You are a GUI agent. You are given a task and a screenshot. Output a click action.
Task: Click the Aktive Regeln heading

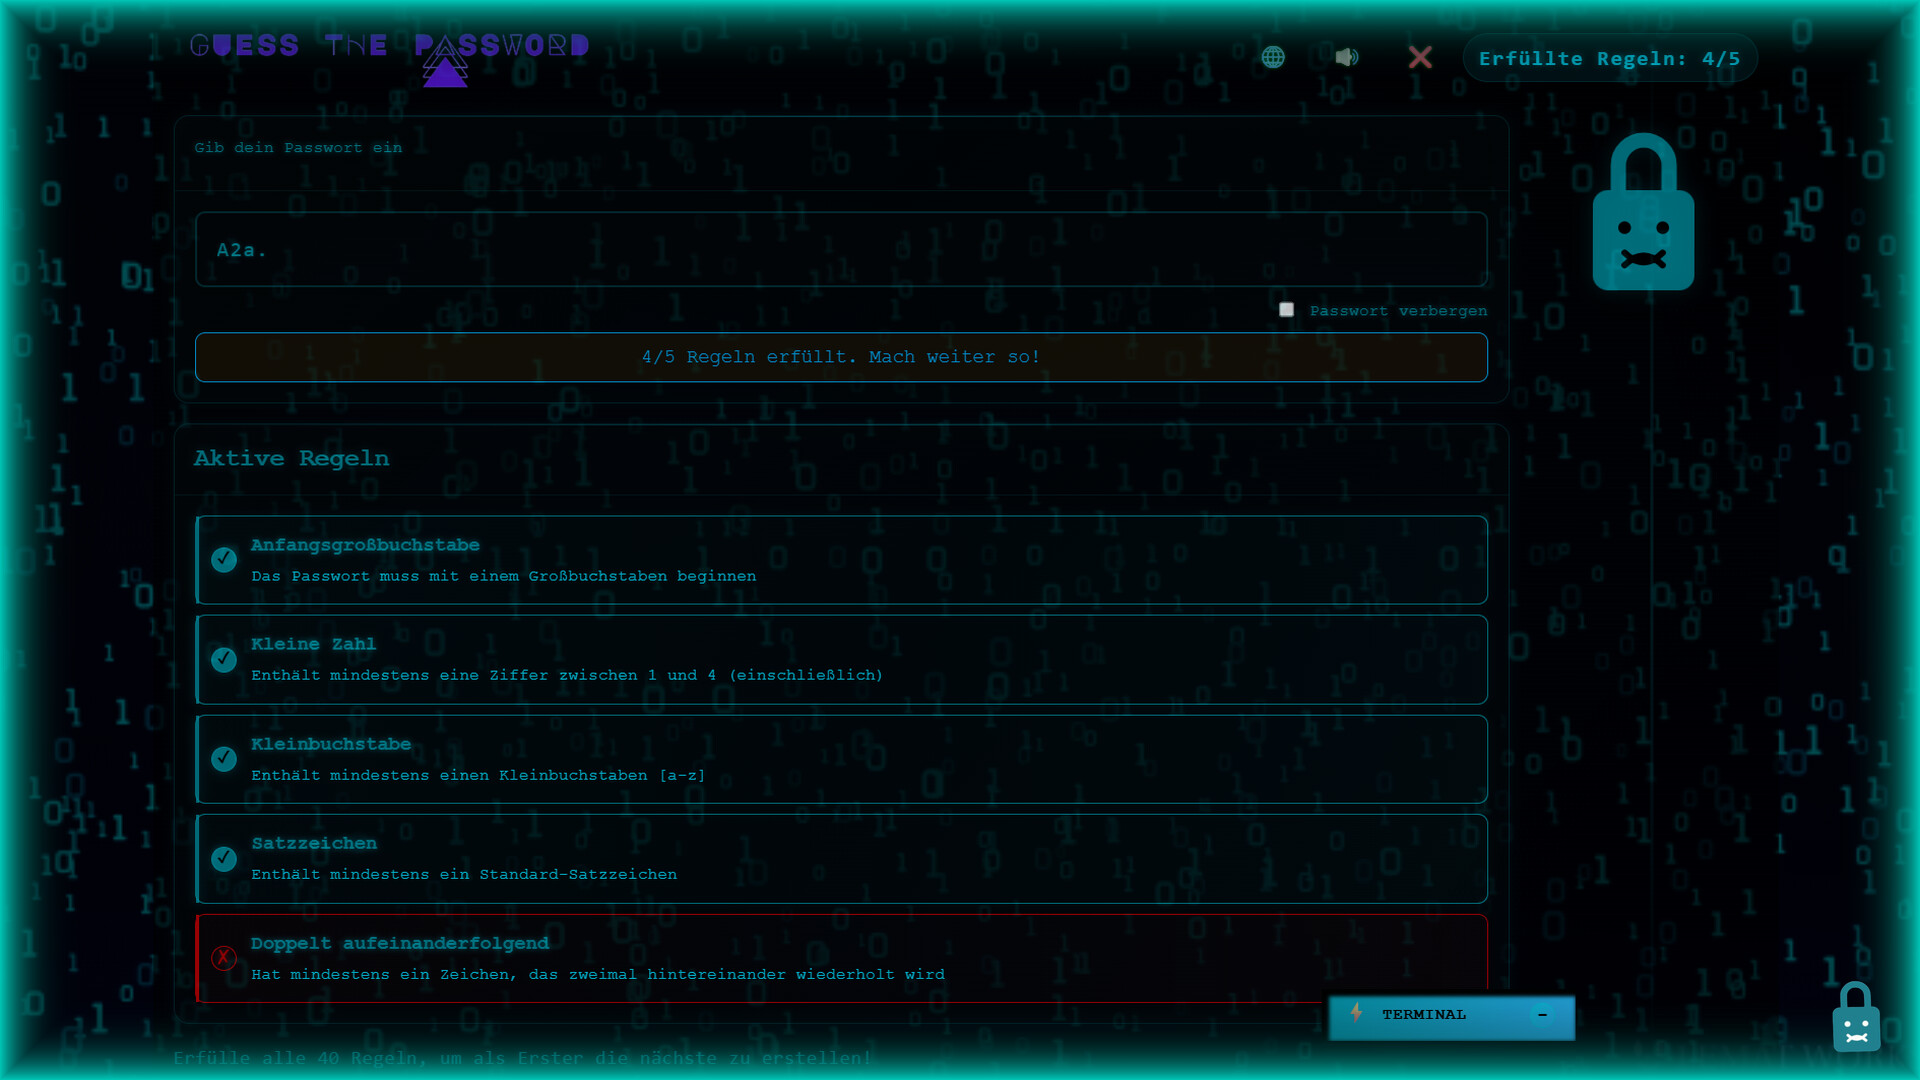[x=291, y=458]
